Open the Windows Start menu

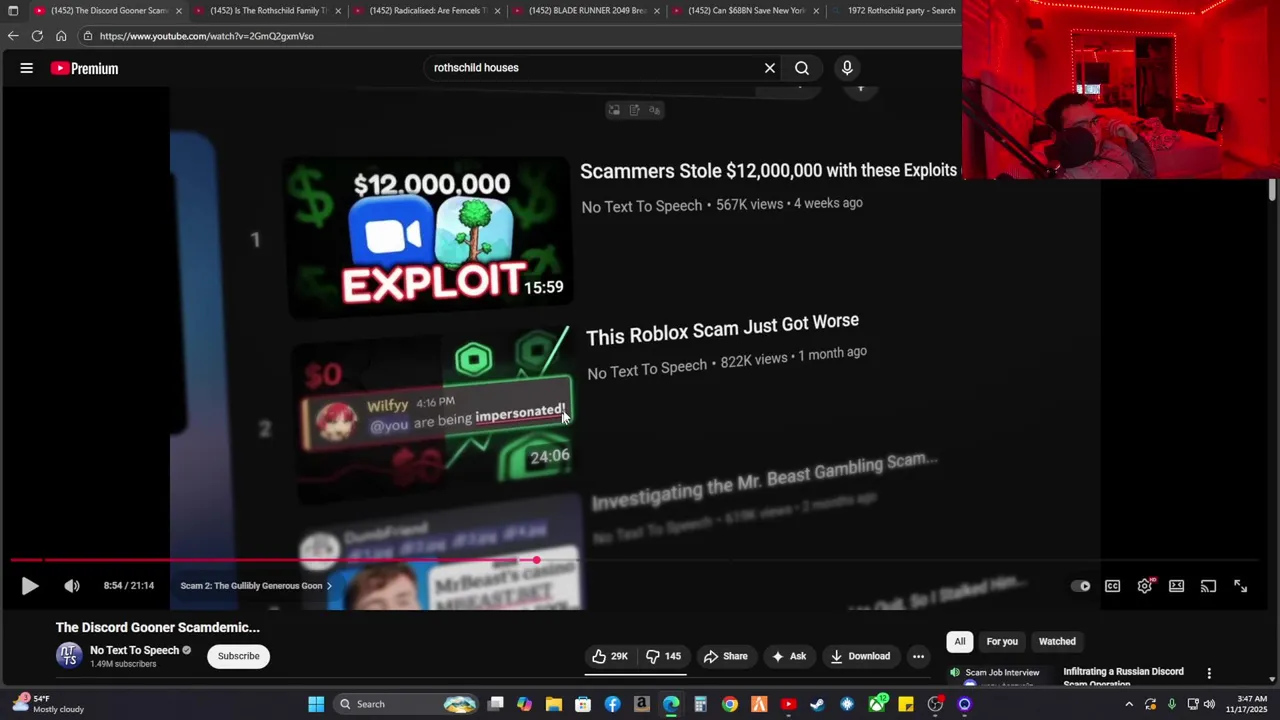click(316, 704)
